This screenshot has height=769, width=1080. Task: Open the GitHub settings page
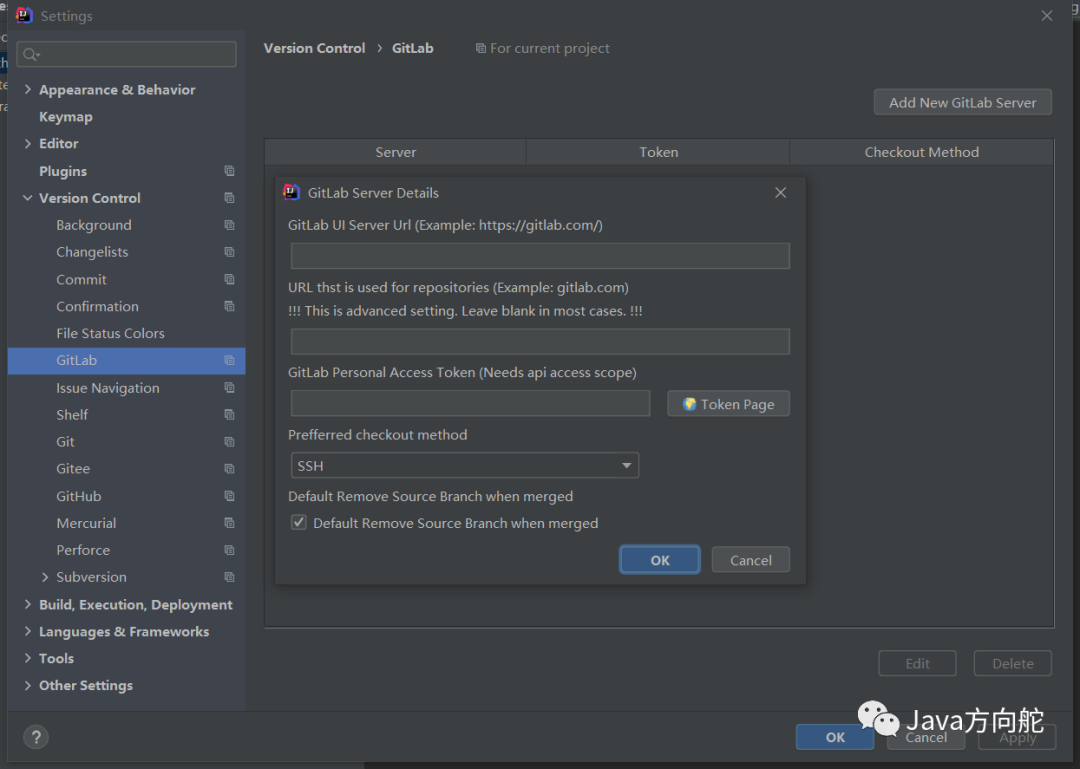pos(79,496)
